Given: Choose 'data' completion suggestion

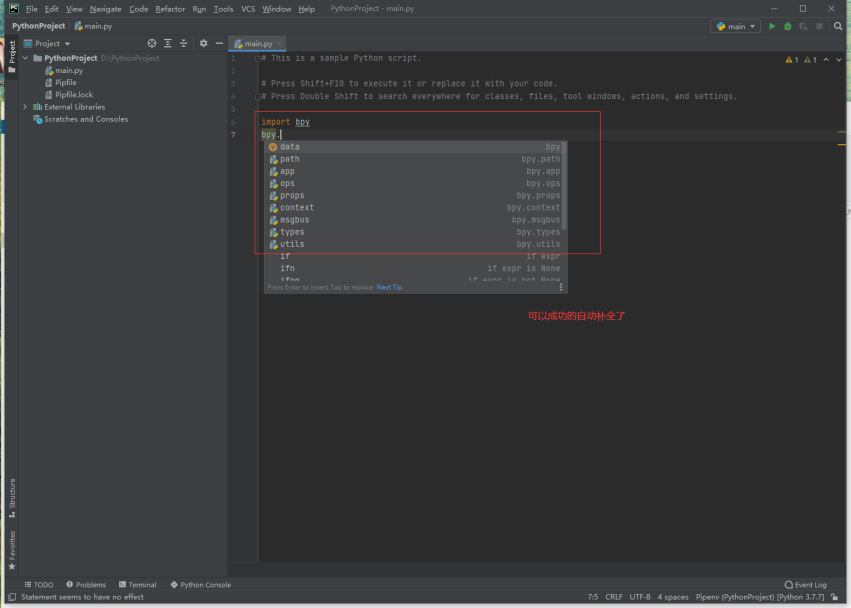Looking at the screenshot, I should click(x=414, y=147).
